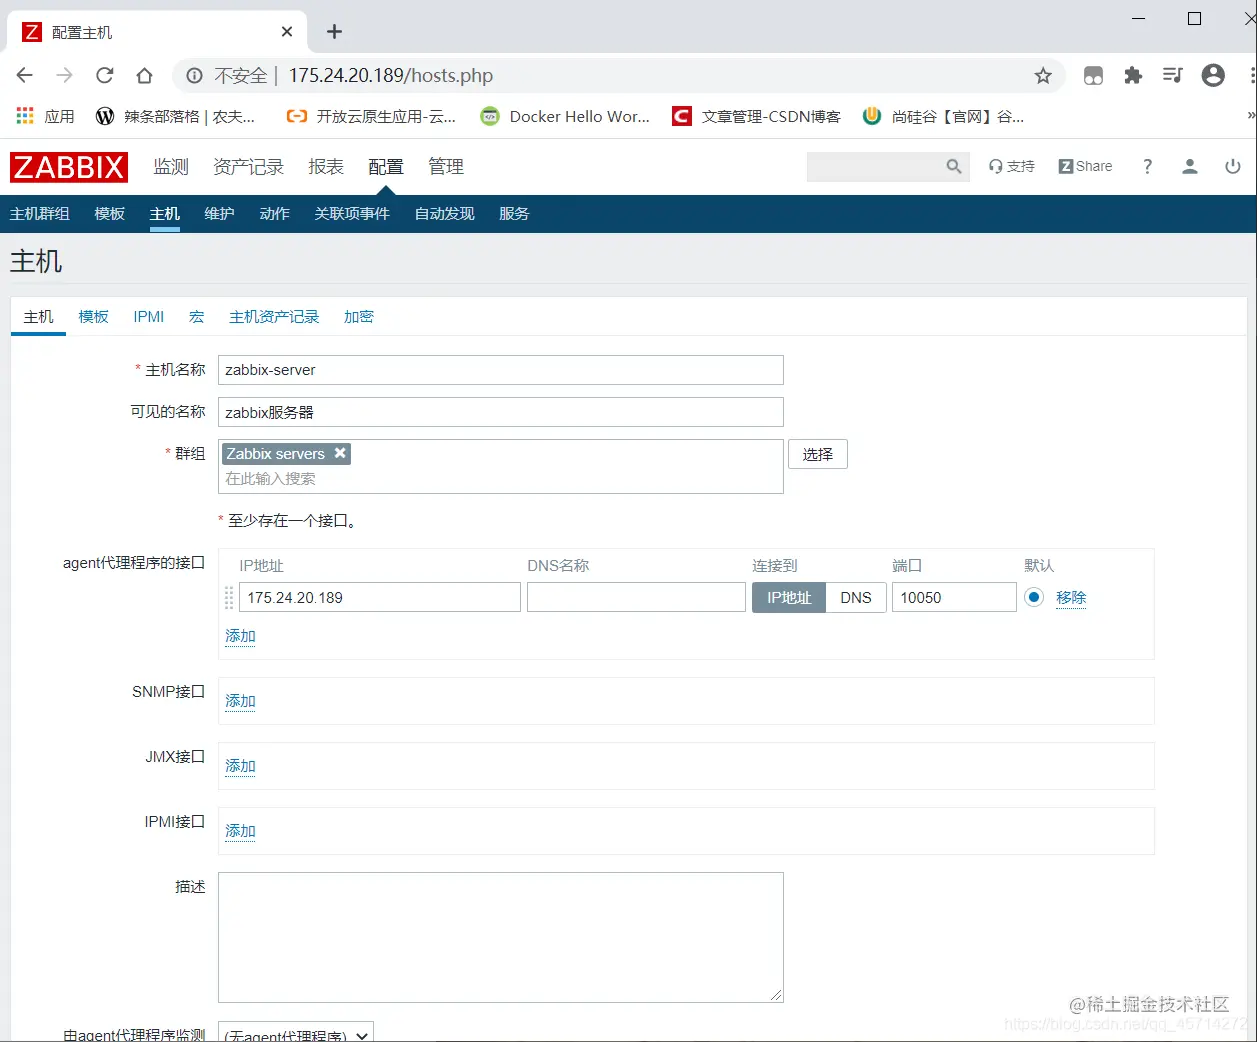Go to 维护 submenu
Image resolution: width=1257 pixels, height=1042 pixels.
[x=219, y=213]
